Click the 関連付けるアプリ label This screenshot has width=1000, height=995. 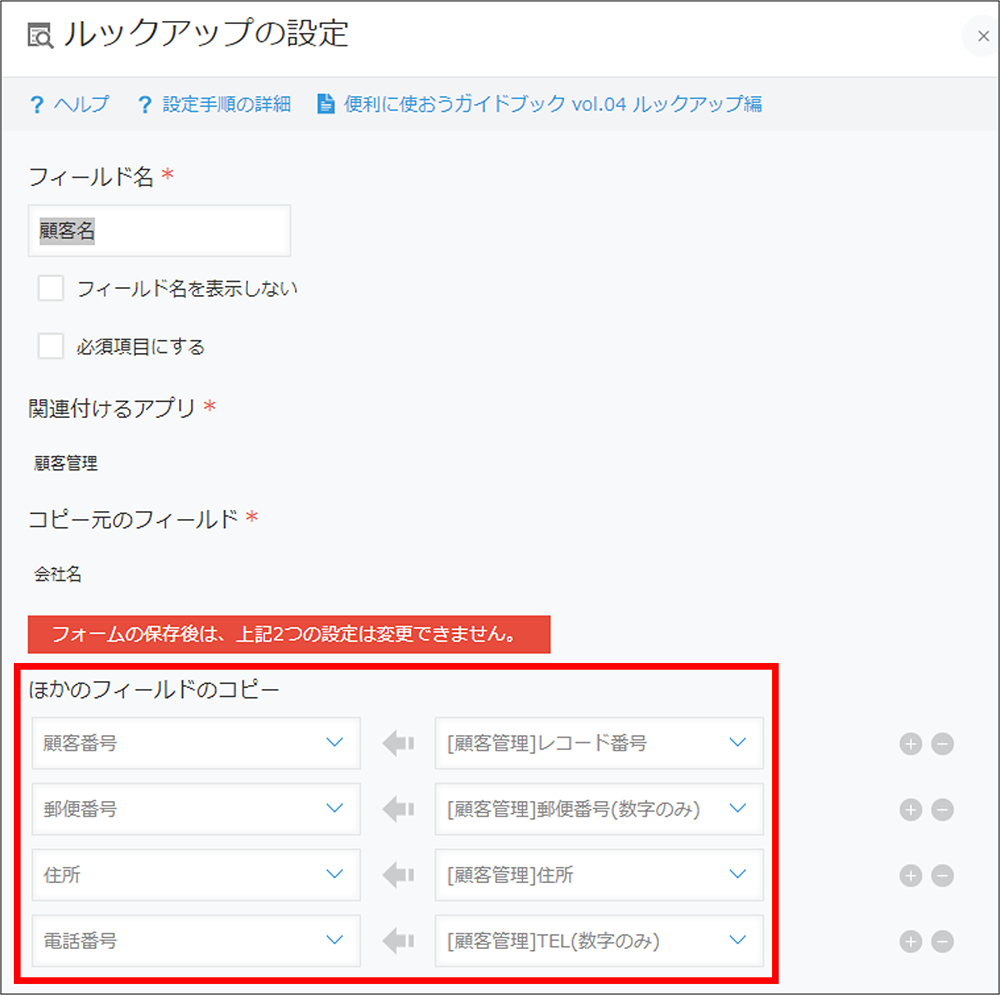coord(112,408)
